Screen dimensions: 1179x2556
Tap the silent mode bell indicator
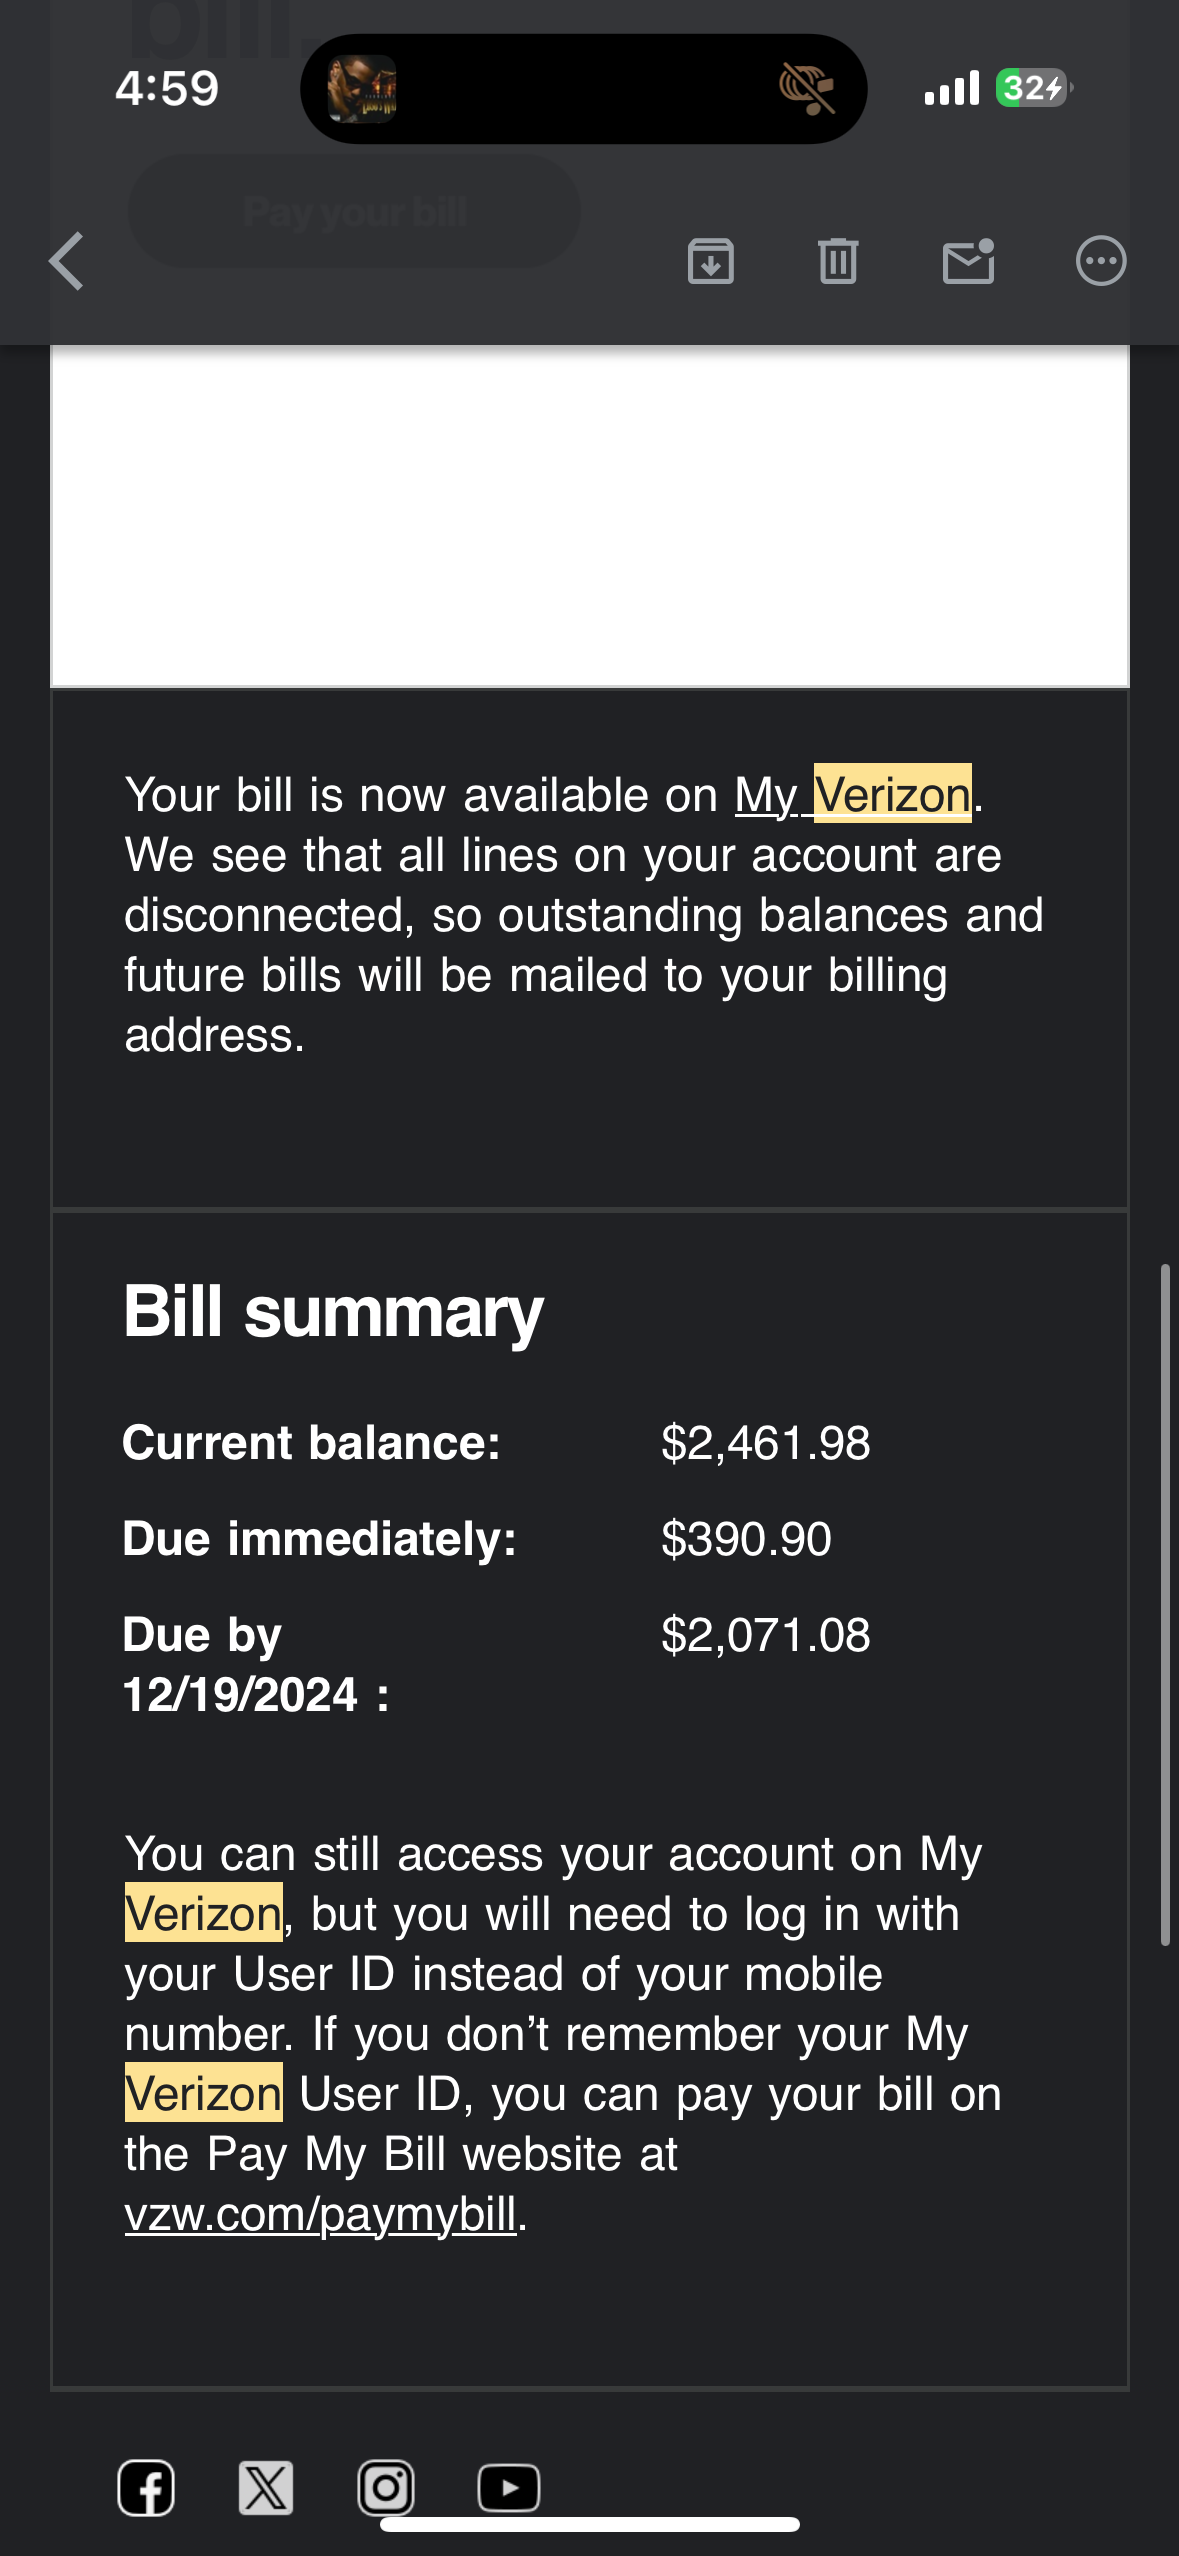point(807,89)
